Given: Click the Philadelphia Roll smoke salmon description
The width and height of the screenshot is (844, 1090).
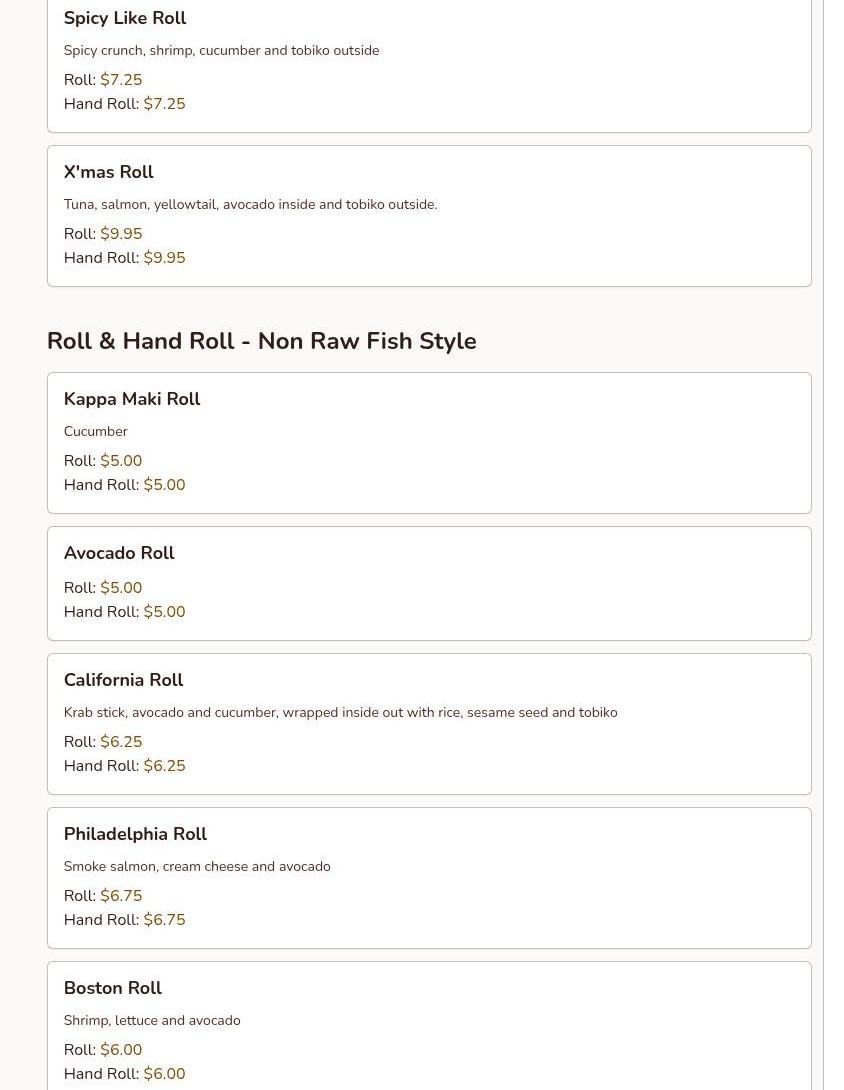Looking at the screenshot, I should click(196, 867).
